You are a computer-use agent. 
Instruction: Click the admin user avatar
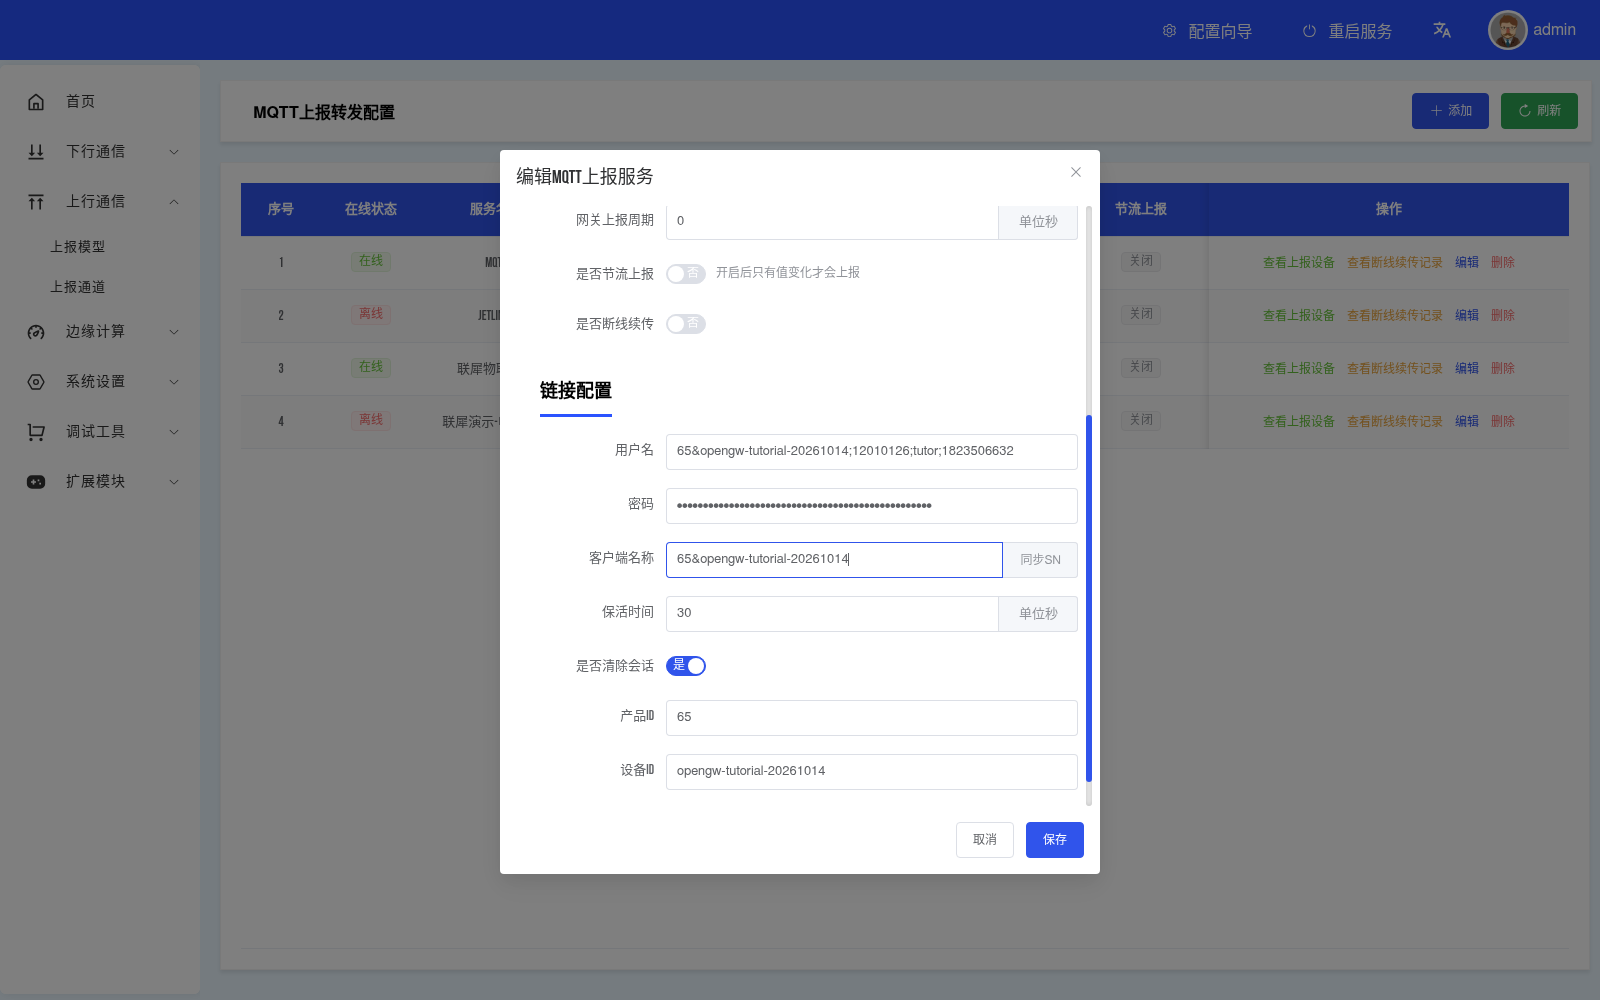(x=1507, y=30)
